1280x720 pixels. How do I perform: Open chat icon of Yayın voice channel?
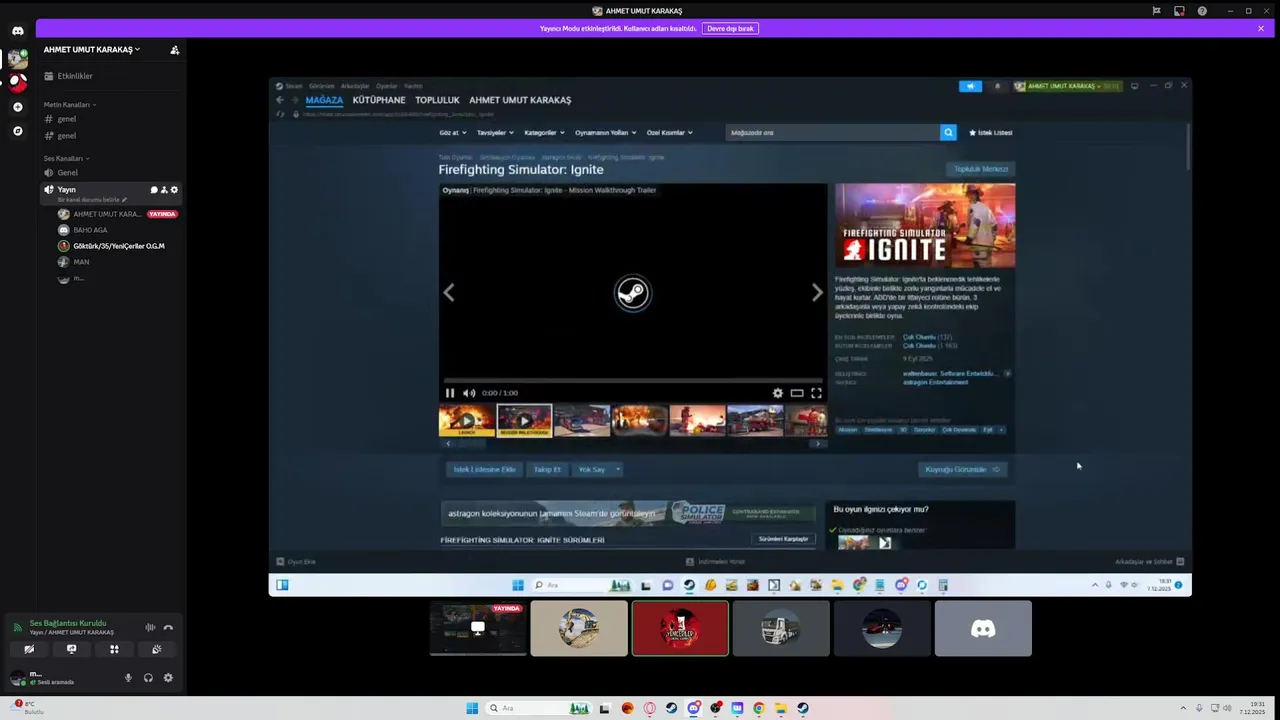pyautogui.click(x=154, y=190)
